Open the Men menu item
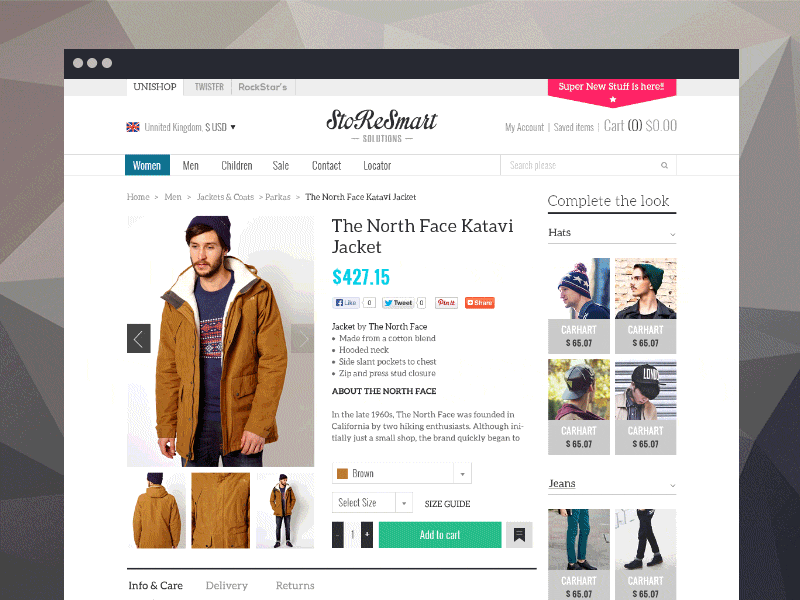800x600 pixels. tap(190, 165)
